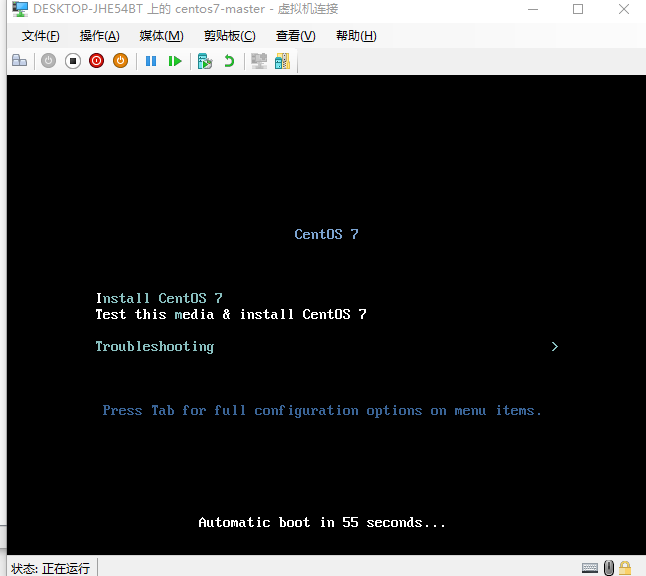Click the window title bar VM icon
Image resolution: width=646 pixels, height=576 pixels.
pyautogui.click(x=20, y=9)
